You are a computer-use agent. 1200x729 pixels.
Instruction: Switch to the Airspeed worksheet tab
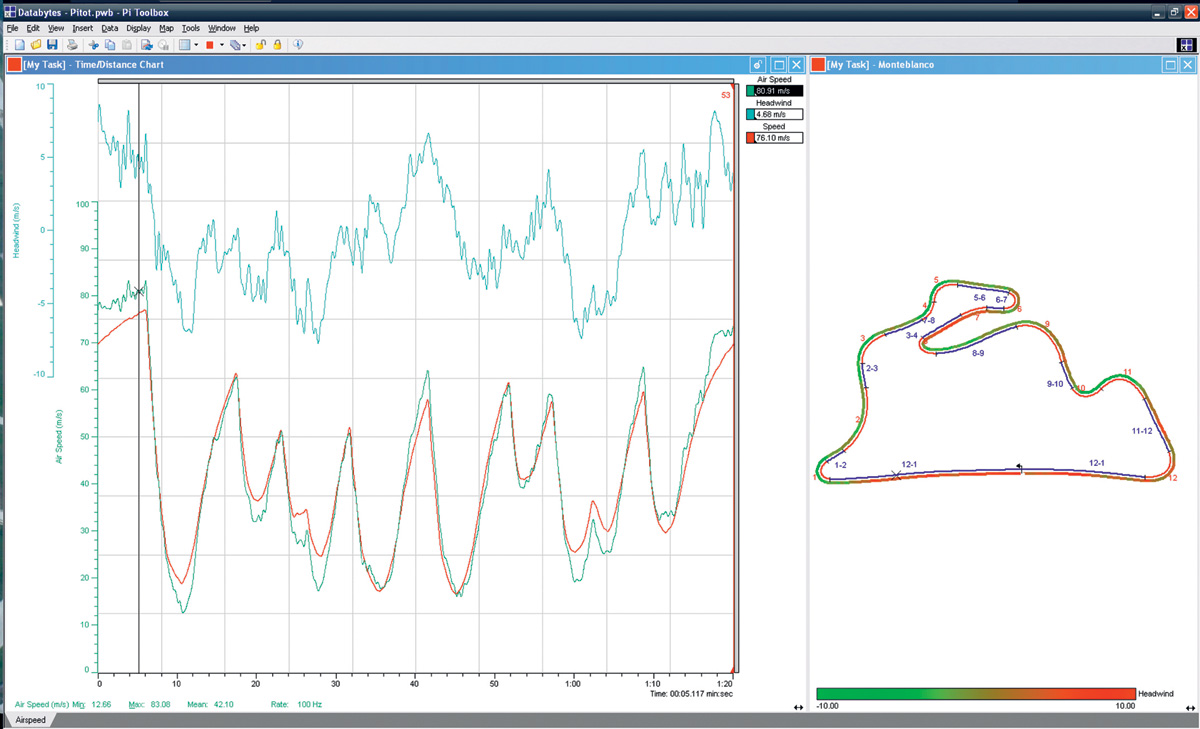[30, 720]
